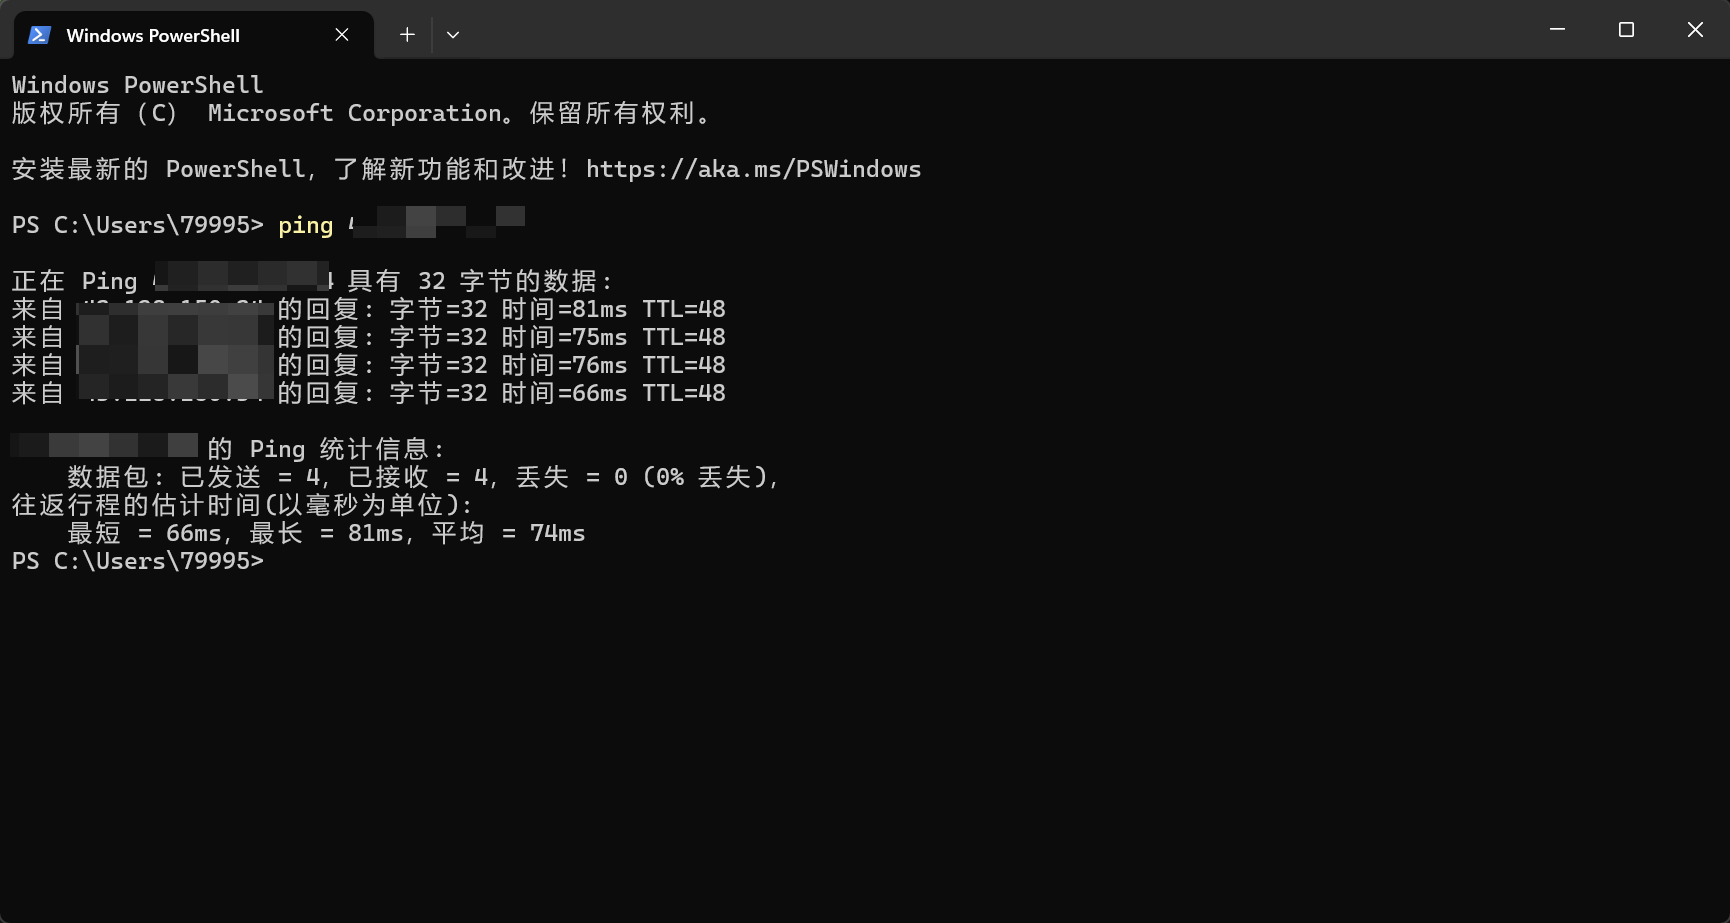Expand the new tab profile dropdown chevron

(453, 35)
